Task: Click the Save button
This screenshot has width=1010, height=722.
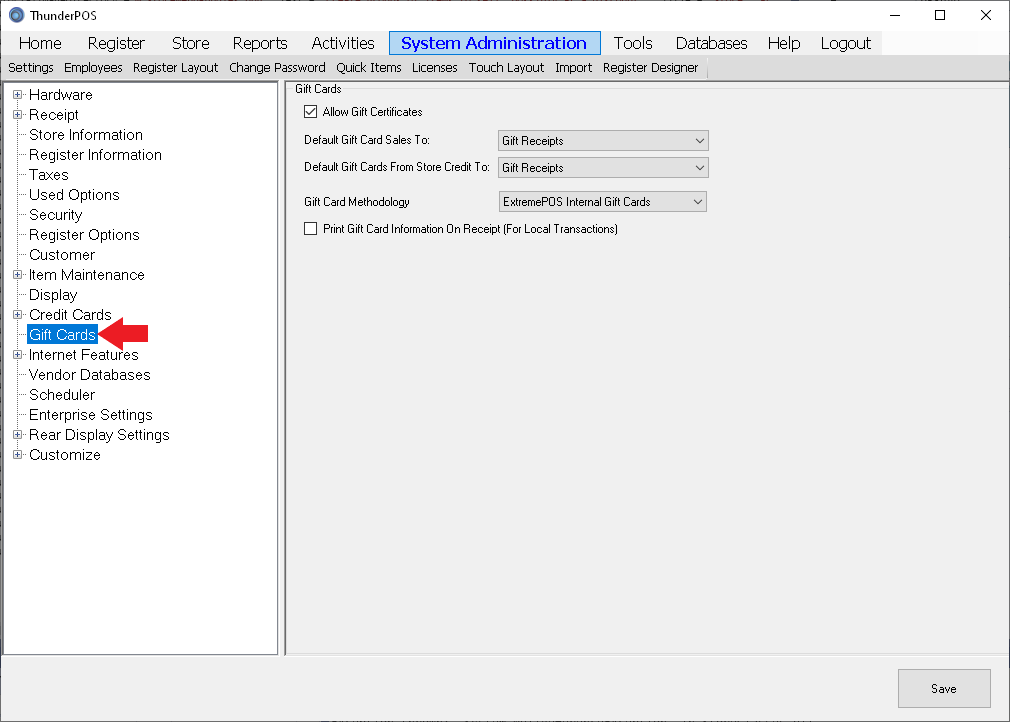Action: (943, 688)
